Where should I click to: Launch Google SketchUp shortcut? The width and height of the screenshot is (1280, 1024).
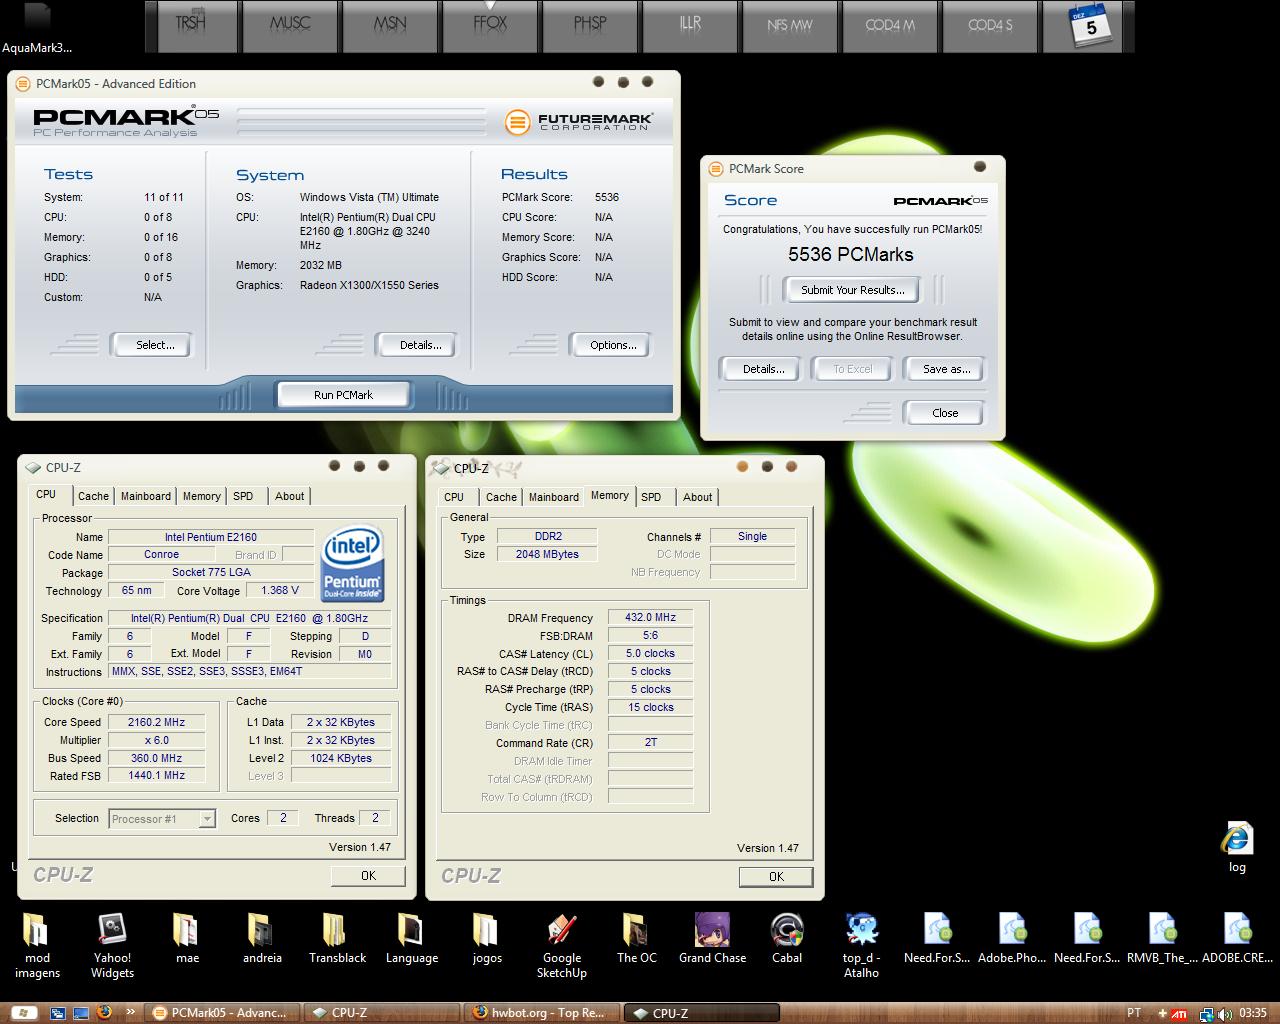tap(562, 946)
